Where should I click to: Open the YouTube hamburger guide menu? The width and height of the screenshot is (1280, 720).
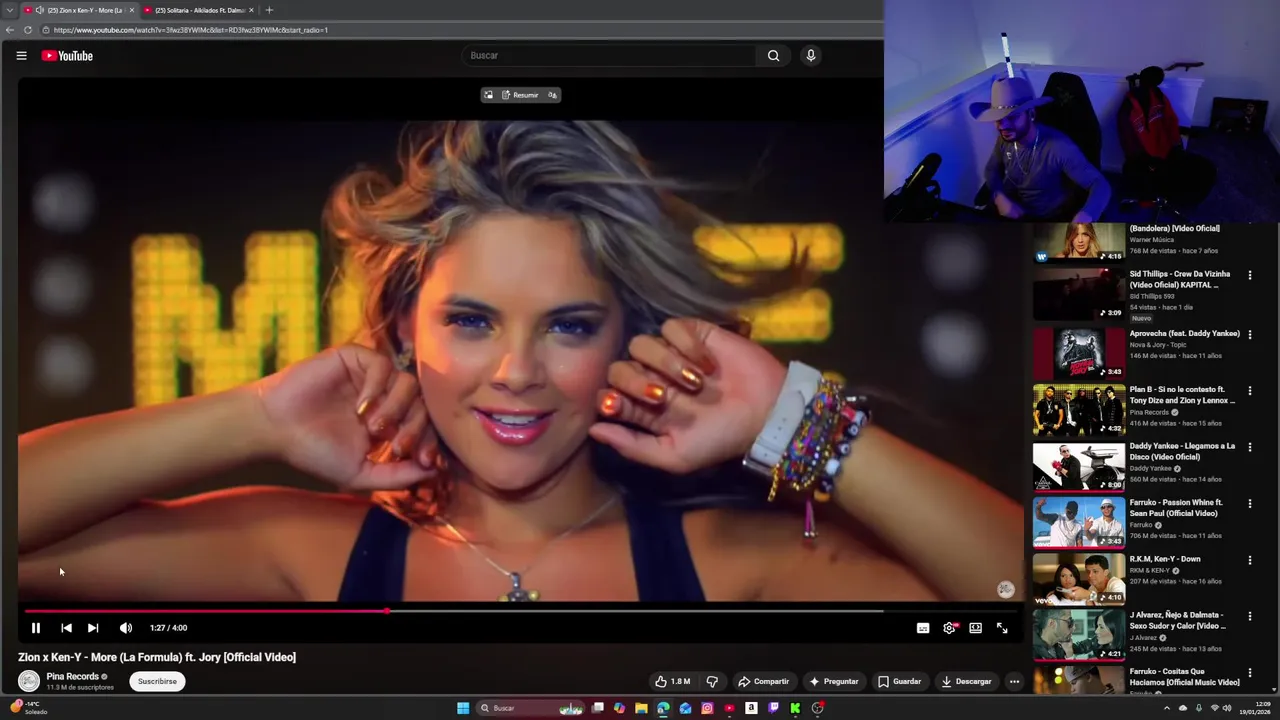point(21,56)
